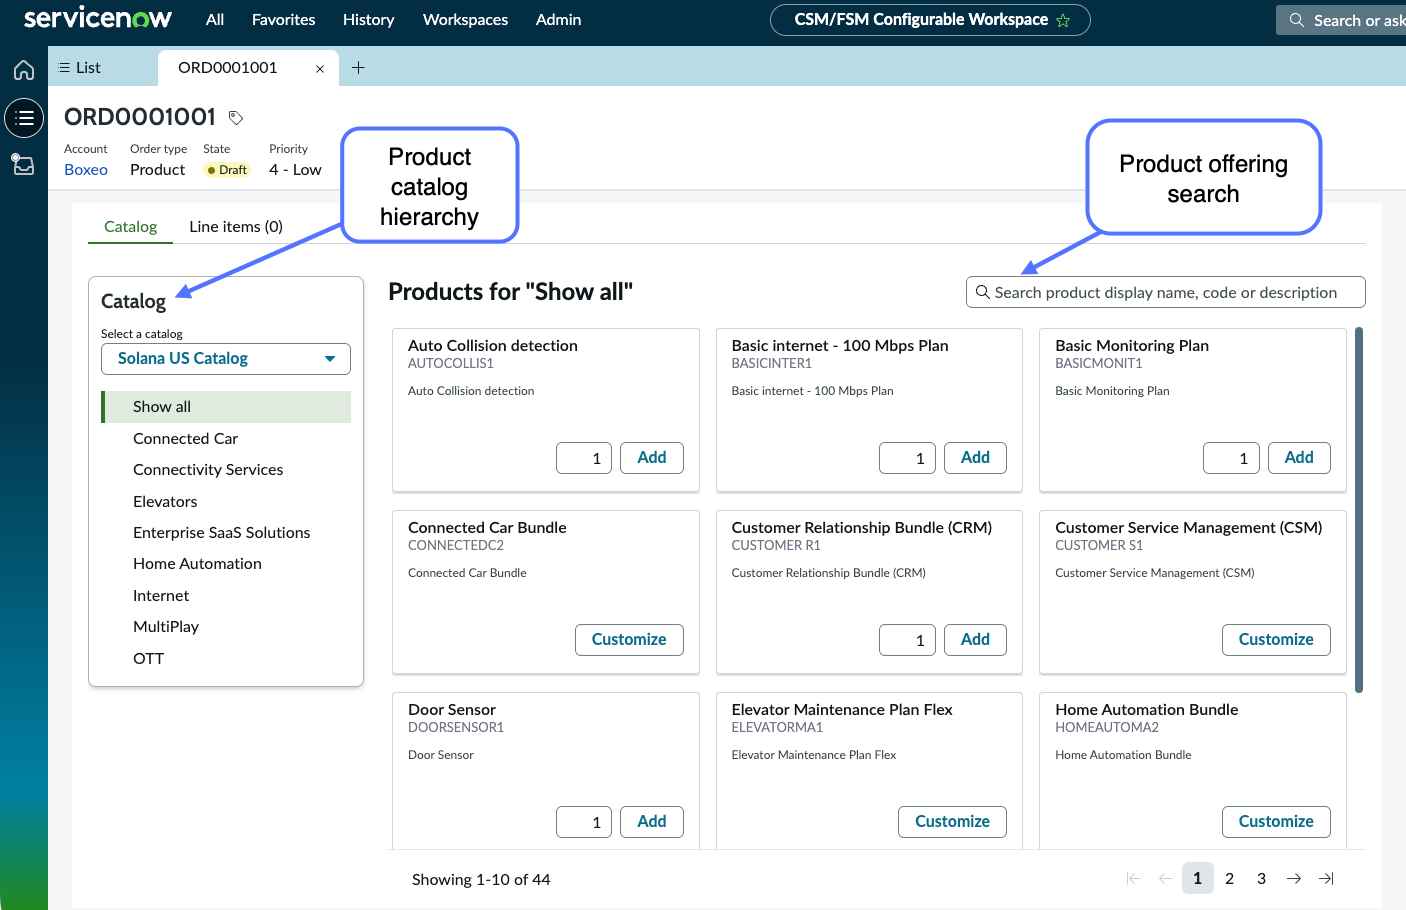Jump to last page of products
The height and width of the screenshot is (910, 1406).
1326,879
